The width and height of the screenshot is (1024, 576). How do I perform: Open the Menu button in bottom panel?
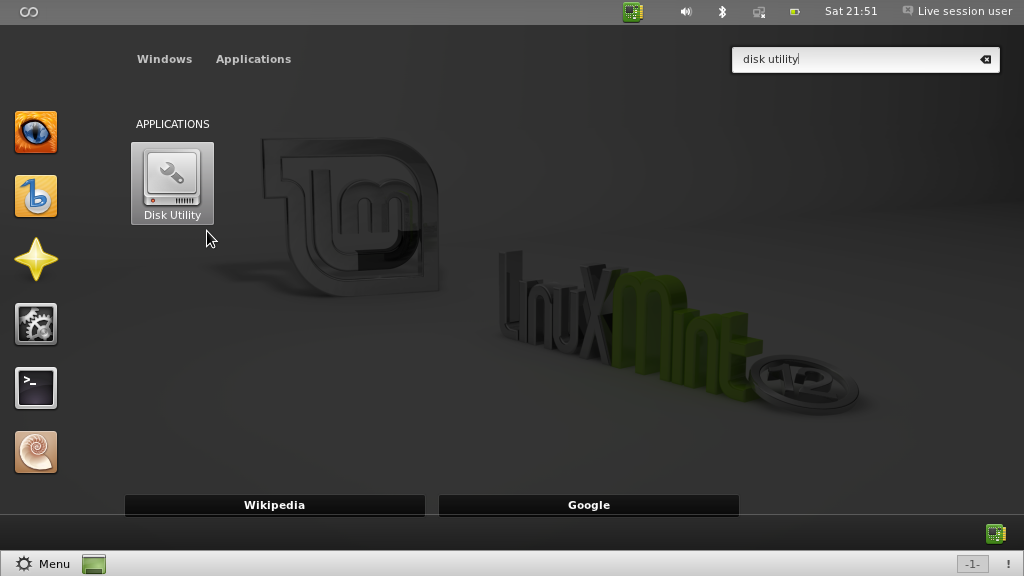[43, 564]
